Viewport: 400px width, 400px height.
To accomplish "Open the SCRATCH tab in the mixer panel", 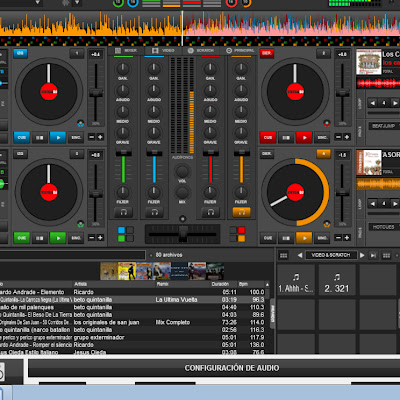I will 201,50.
